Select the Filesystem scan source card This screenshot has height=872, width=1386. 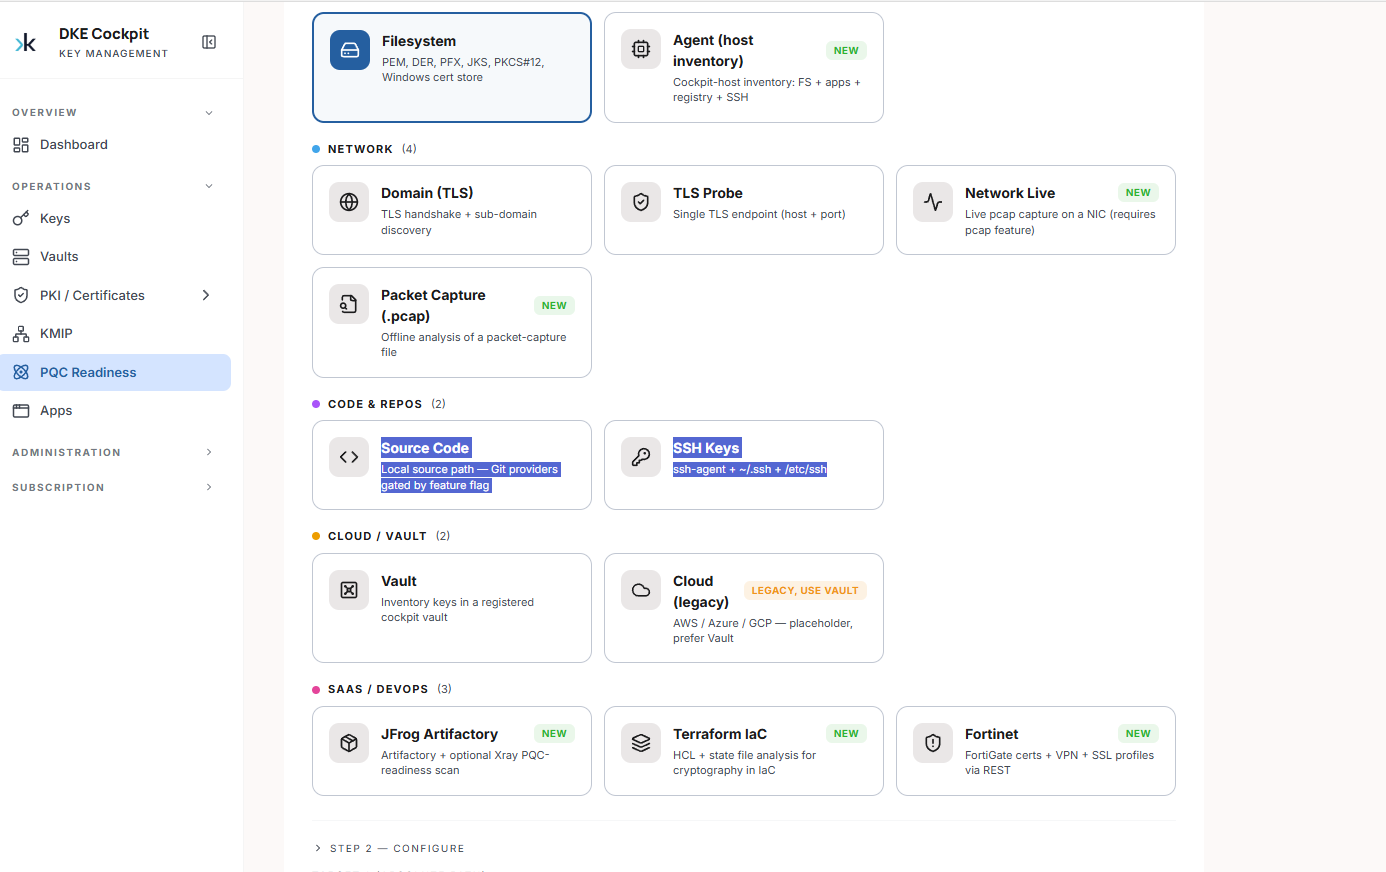pos(452,68)
